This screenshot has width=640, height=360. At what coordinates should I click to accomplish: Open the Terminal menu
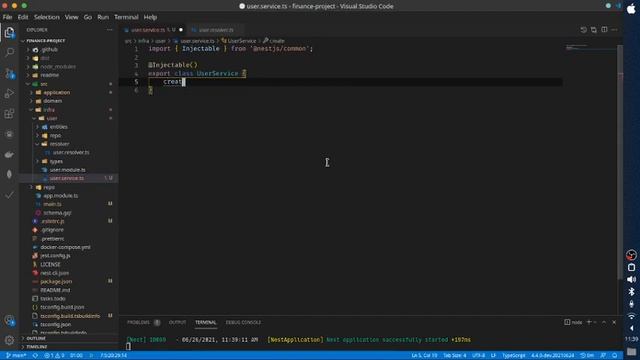click(126, 17)
